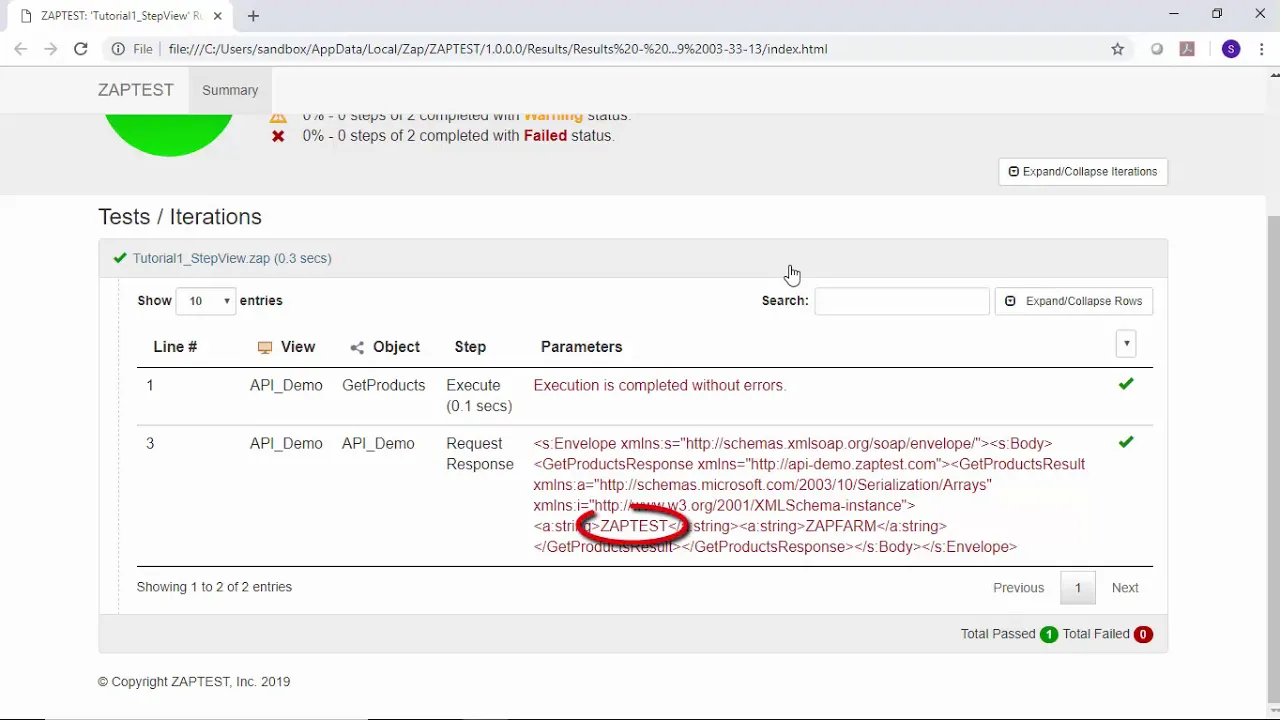The height and width of the screenshot is (720, 1280).
Task: Click line number 3 cell
Action: tap(150, 443)
